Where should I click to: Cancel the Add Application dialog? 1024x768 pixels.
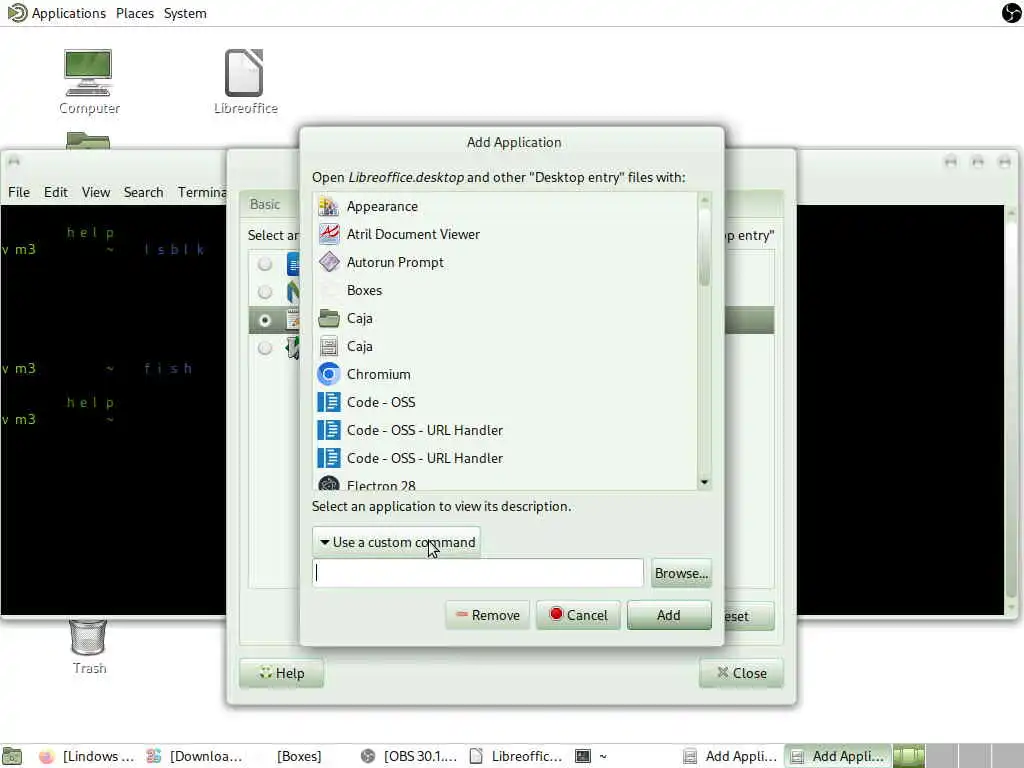[x=578, y=615]
